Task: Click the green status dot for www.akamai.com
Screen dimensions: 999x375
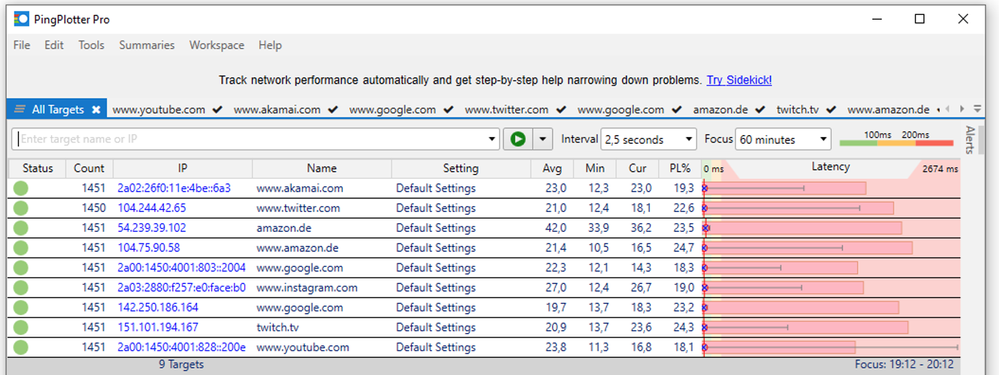Action: click(21, 188)
